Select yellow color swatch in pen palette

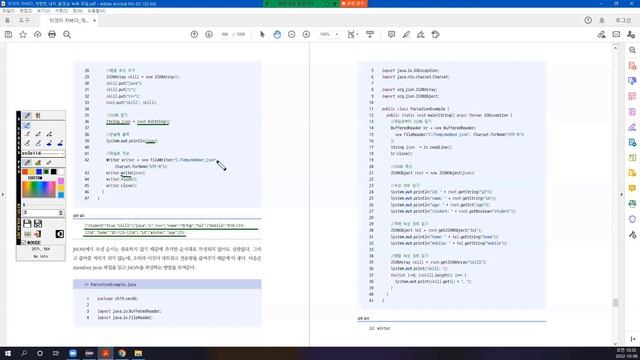pos(32,172)
